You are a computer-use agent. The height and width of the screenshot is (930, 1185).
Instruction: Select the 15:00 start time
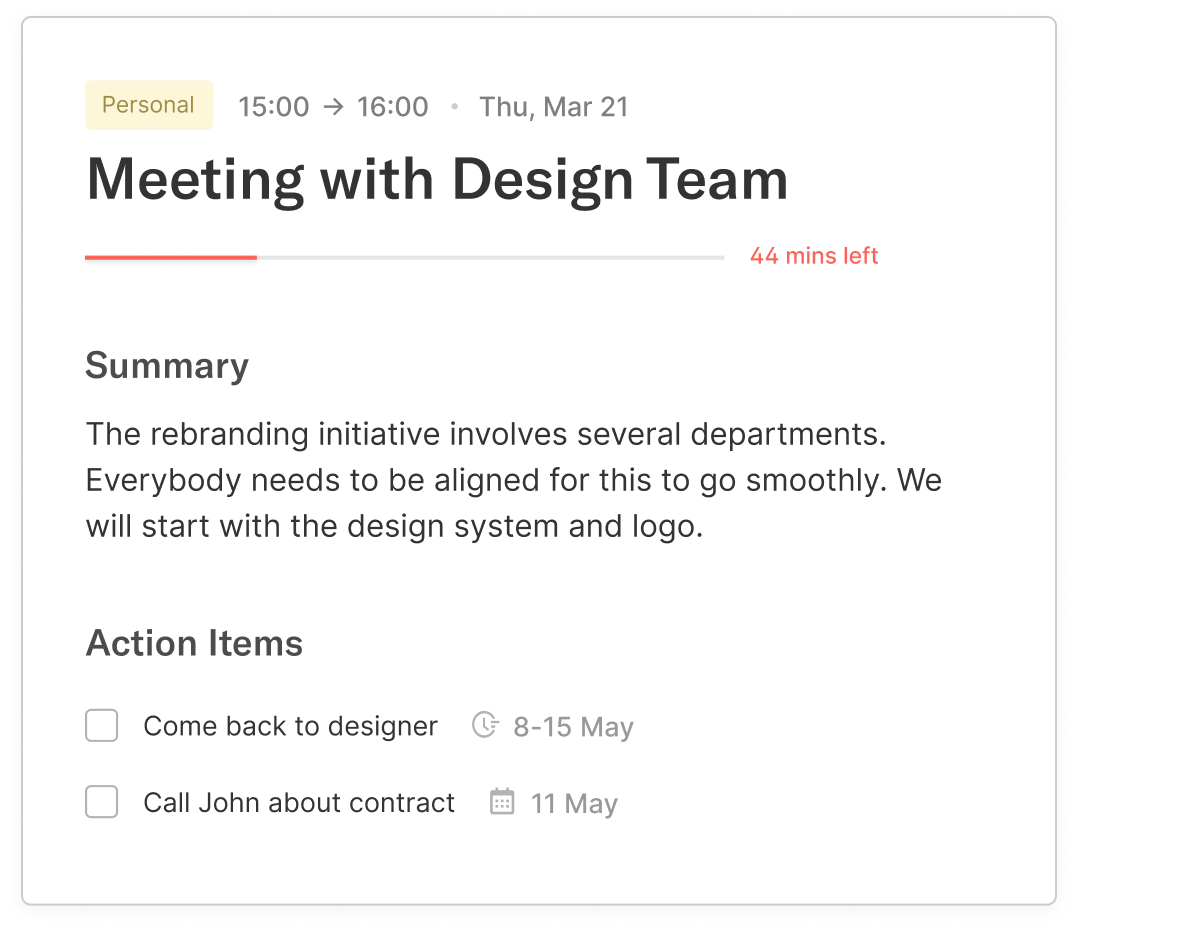[273, 107]
